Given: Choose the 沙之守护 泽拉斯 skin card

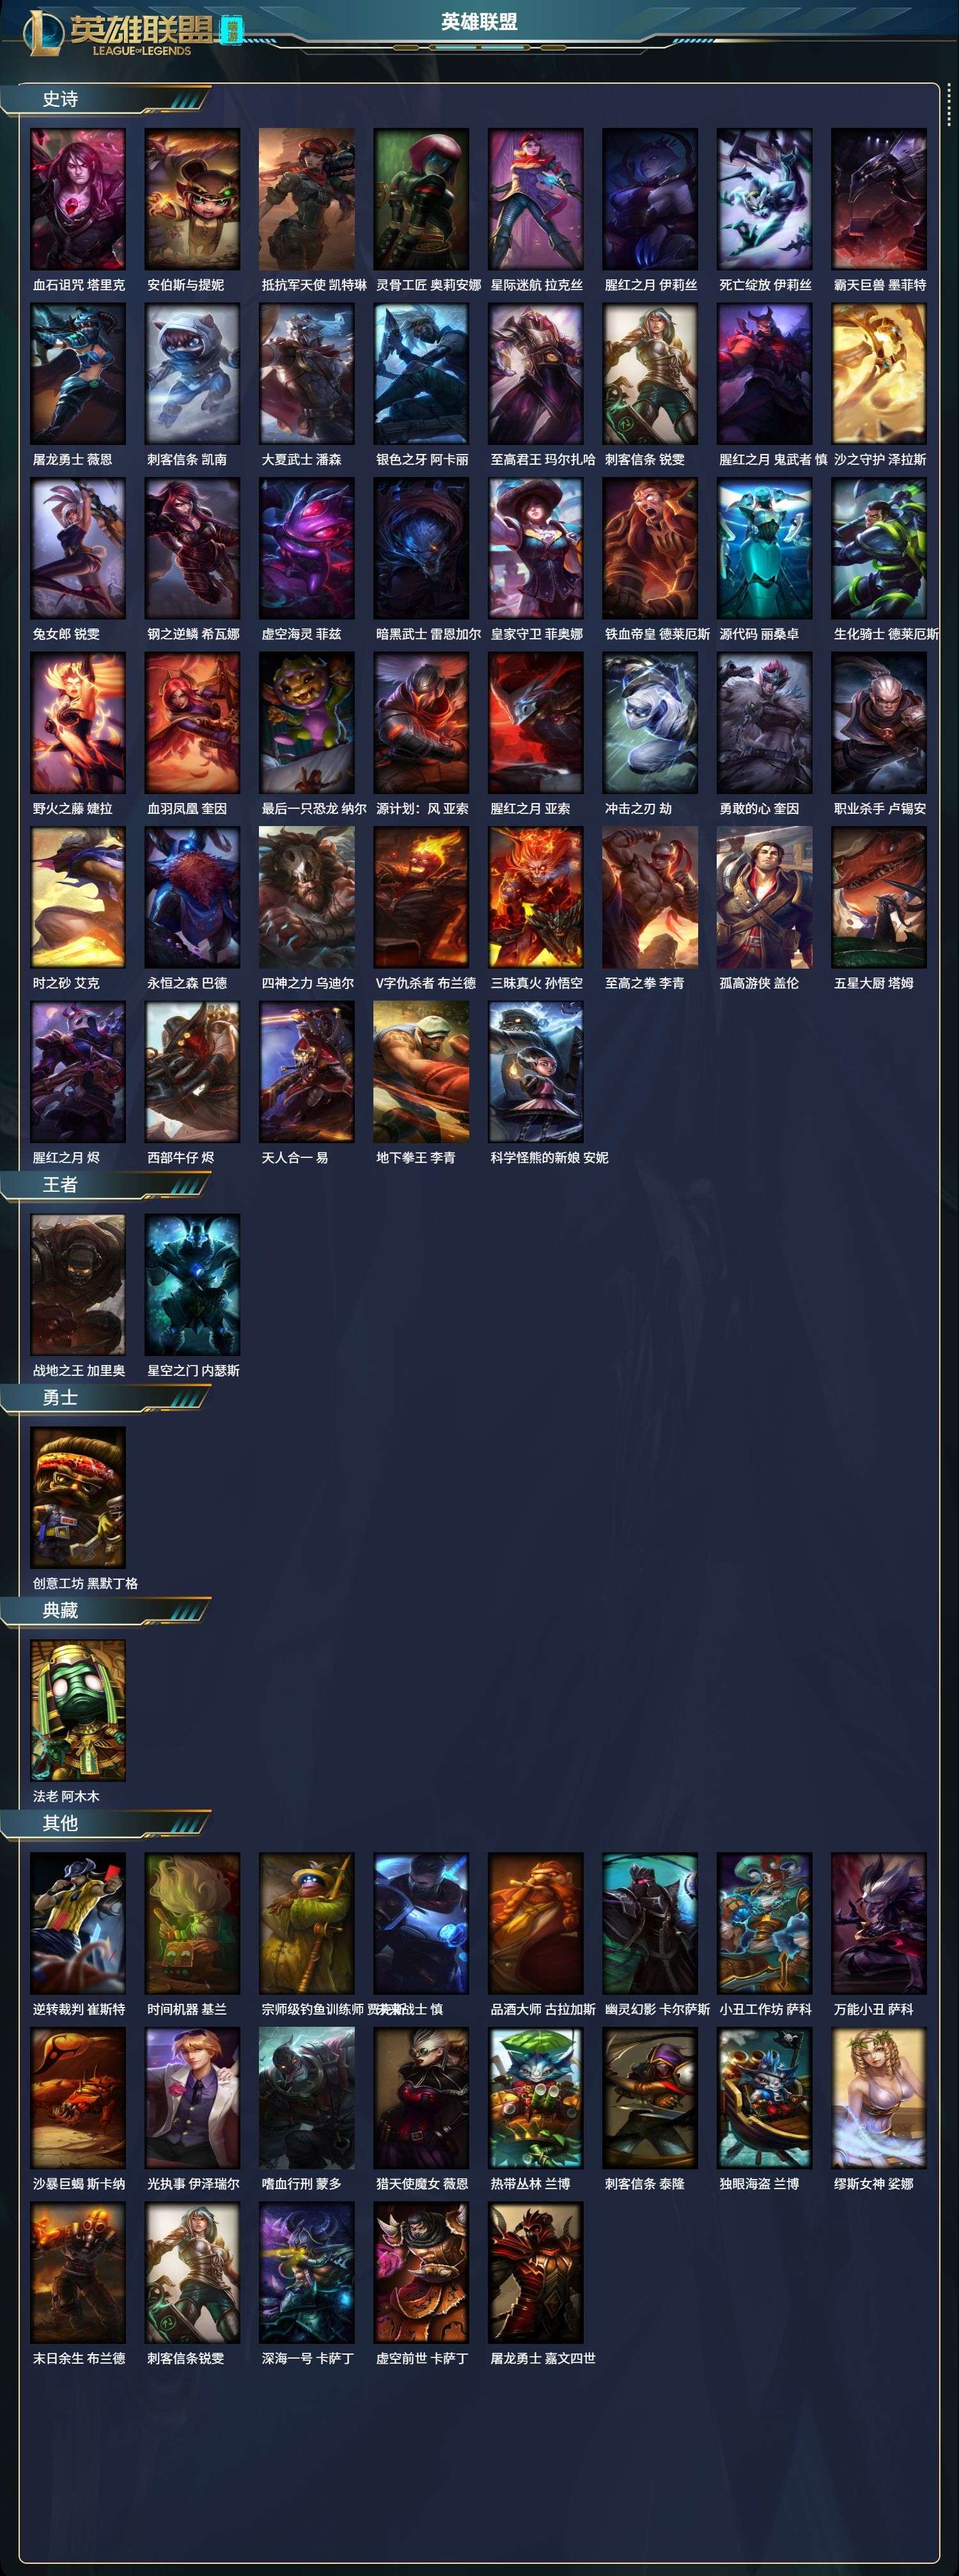Looking at the screenshot, I should point(879,374).
